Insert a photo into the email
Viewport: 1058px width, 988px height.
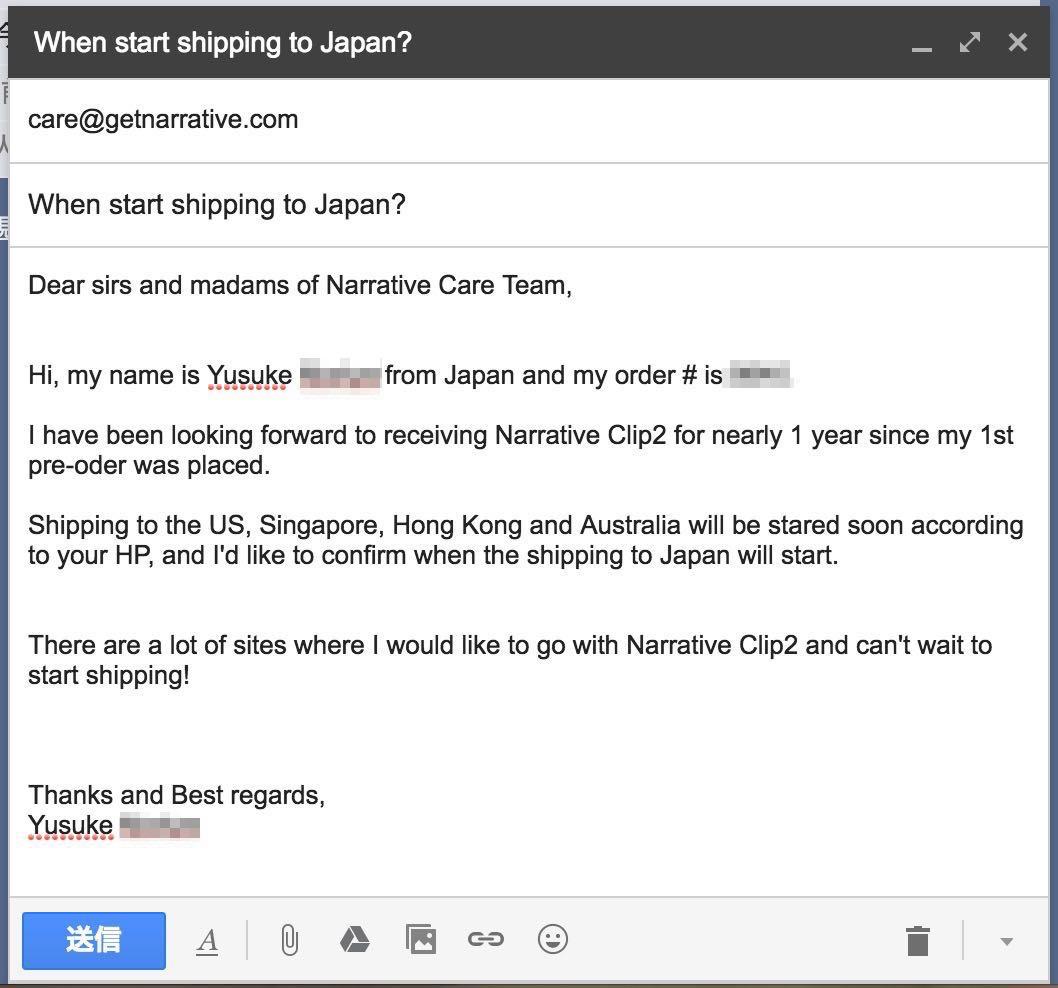tap(420, 939)
